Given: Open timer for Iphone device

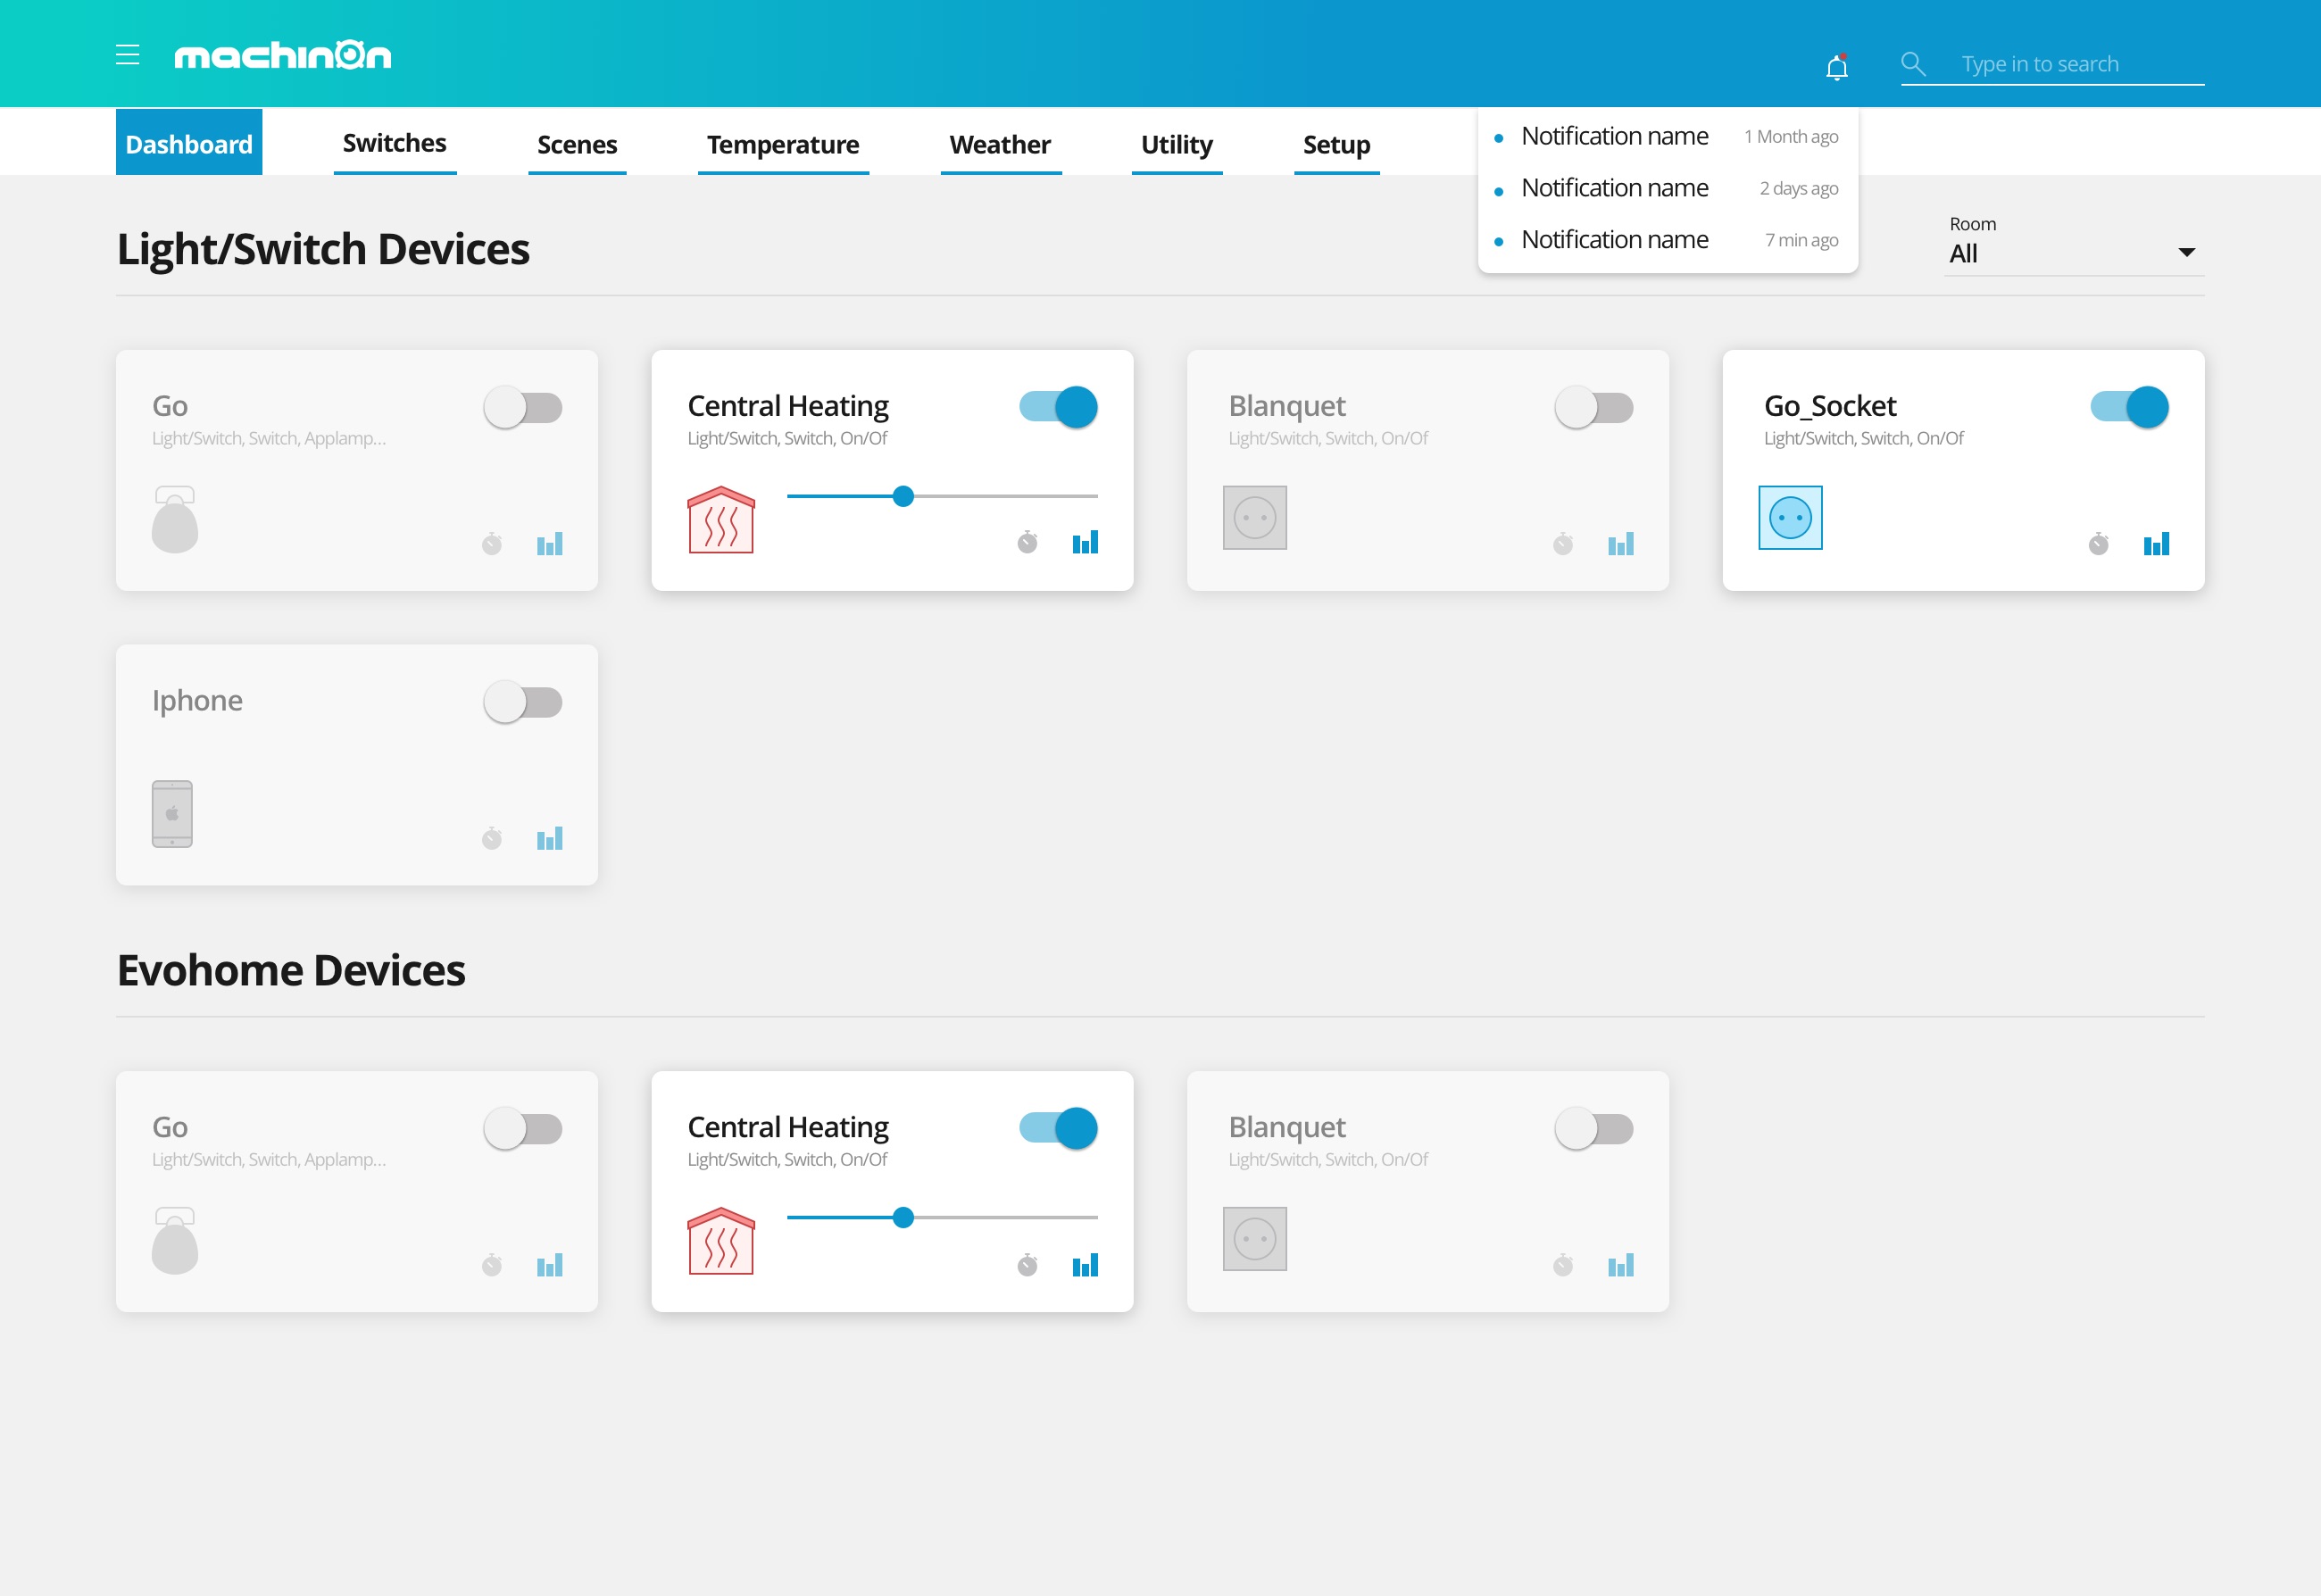Looking at the screenshot, I should click(492, 838).
